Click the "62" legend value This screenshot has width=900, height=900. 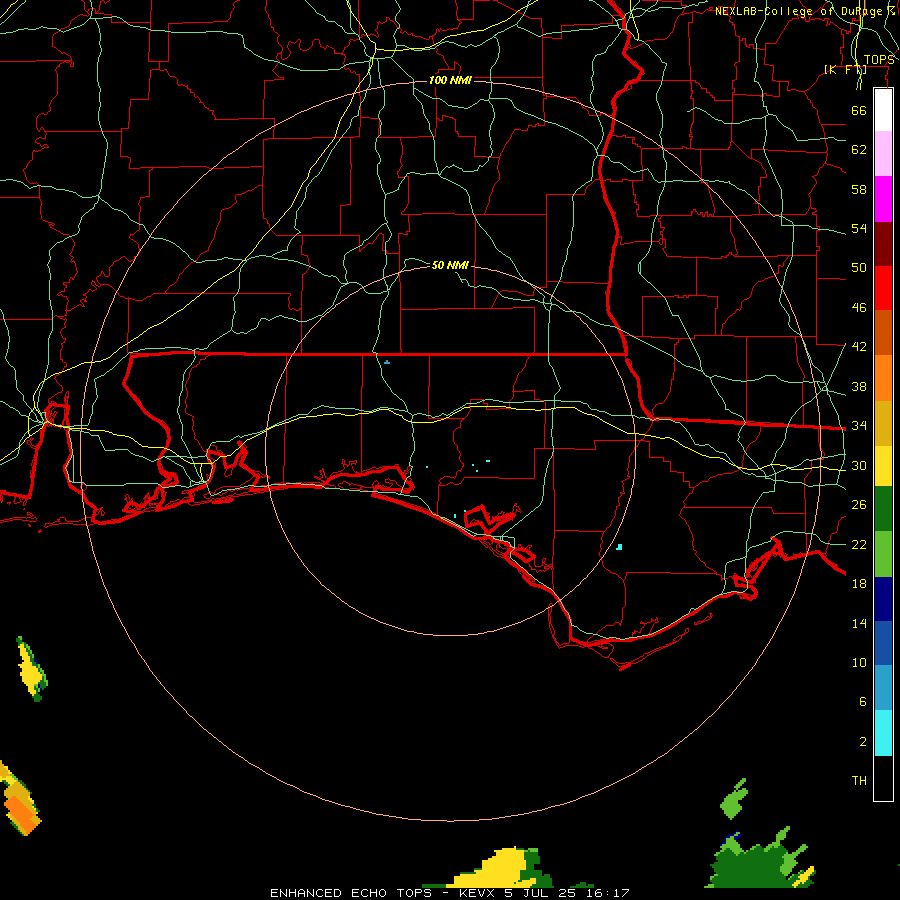859,150
